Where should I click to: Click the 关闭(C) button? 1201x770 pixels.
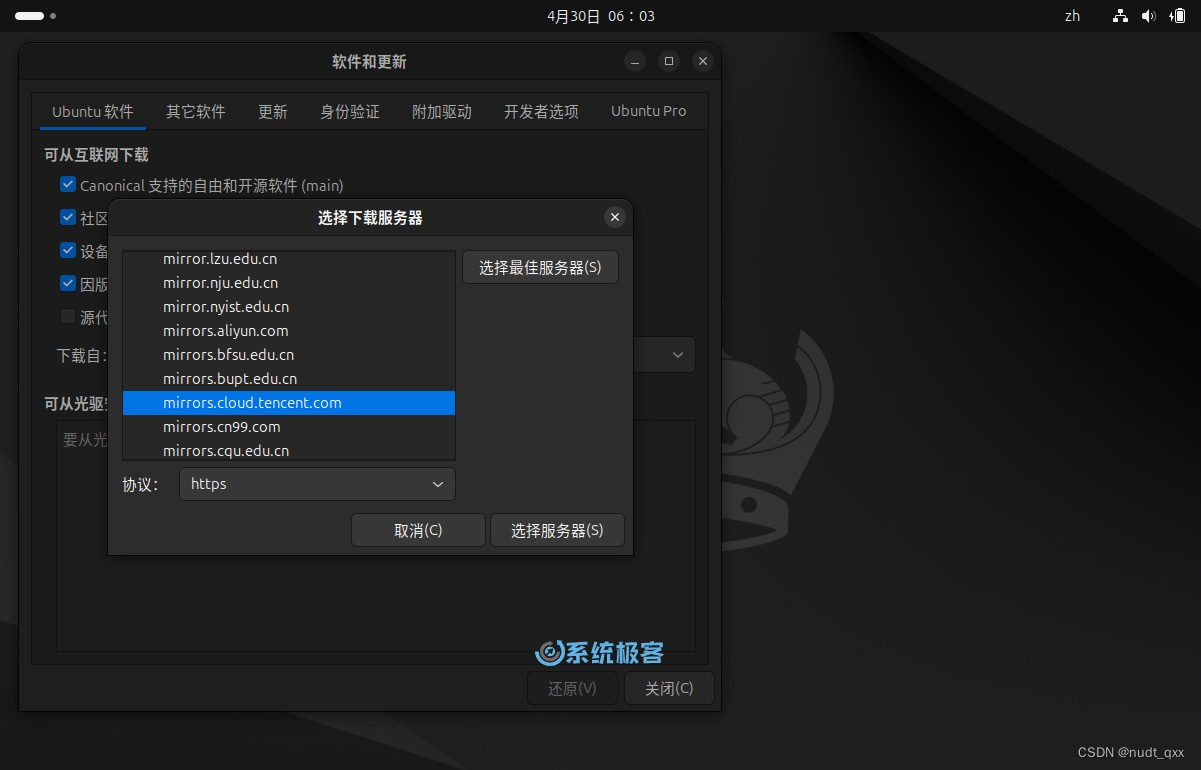(x=669, y=688)
